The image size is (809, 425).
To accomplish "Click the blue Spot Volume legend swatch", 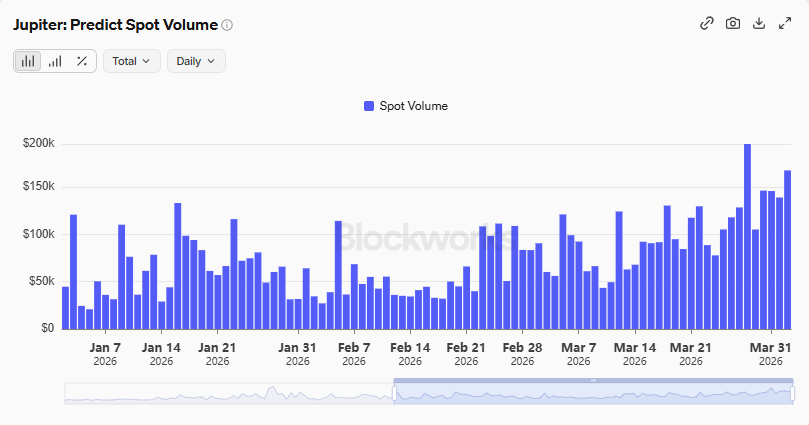I will click(x=369, y=106).
